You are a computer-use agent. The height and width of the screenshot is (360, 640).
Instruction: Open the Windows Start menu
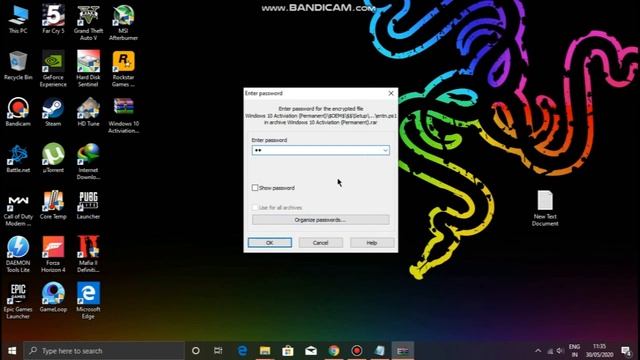pos(11,351)
